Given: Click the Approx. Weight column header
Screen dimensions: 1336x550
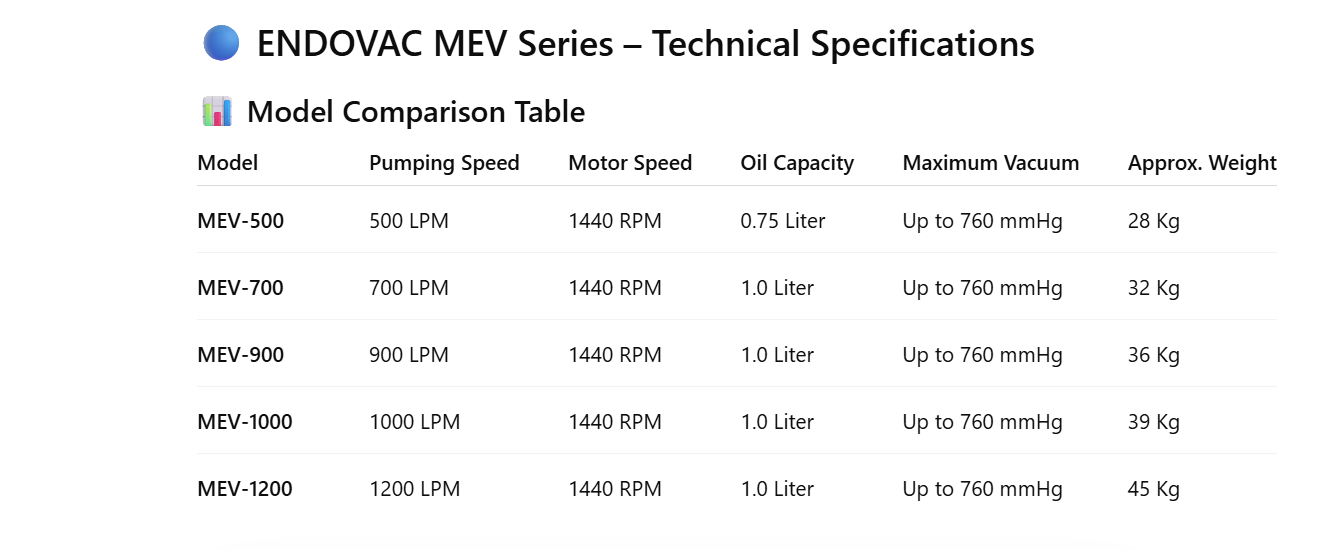Looking at the screenshot, I should pos(1202,163).
